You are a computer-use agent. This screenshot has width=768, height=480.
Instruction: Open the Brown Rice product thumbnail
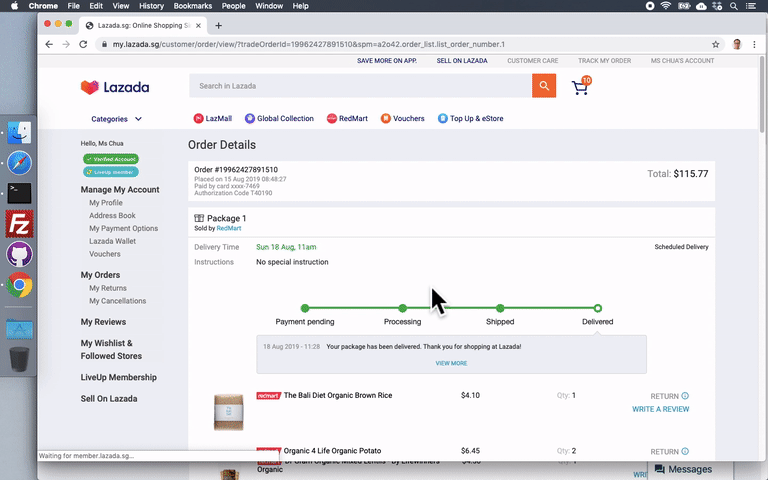(x=228, y=412)
